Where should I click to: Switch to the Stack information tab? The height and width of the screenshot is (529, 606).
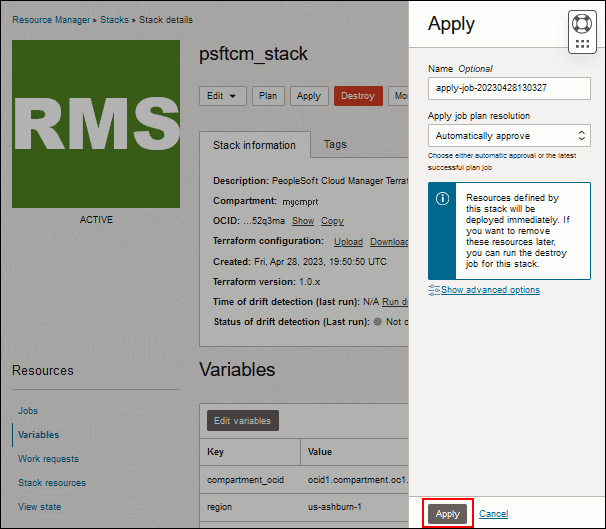tap(255, 145)
